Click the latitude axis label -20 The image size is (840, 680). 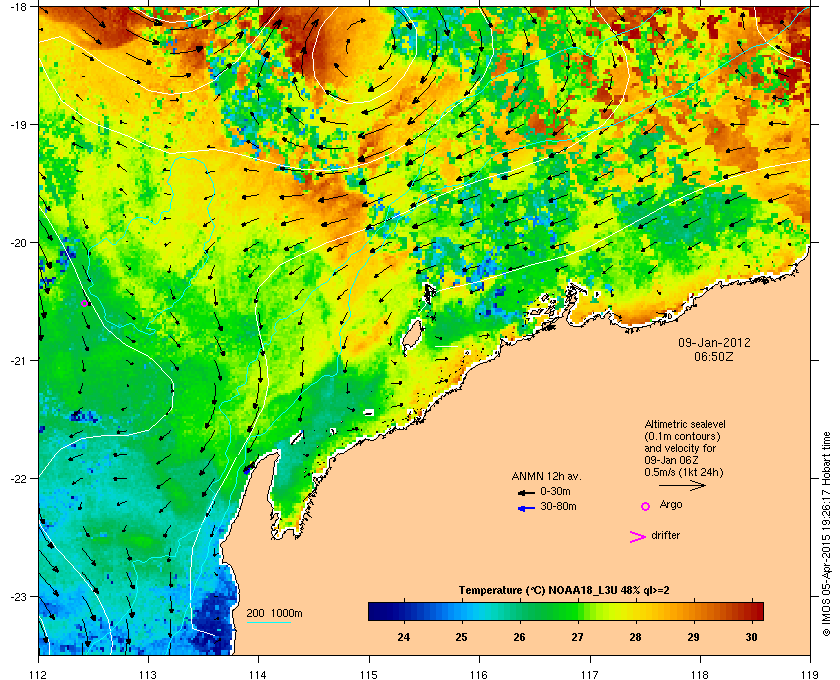click(17, 243)
